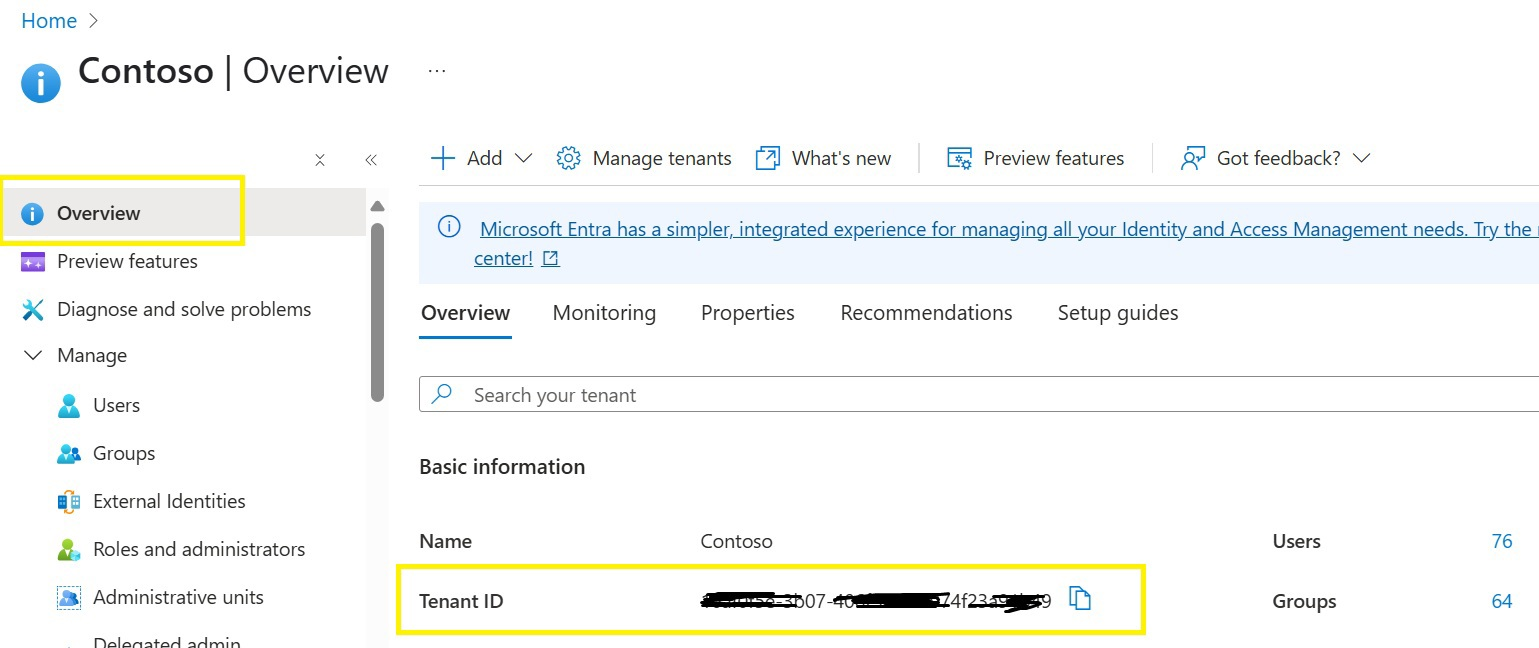1539x648 pixels.
Task: Click the Name value Contoso
Action: [x=737, y=541]
